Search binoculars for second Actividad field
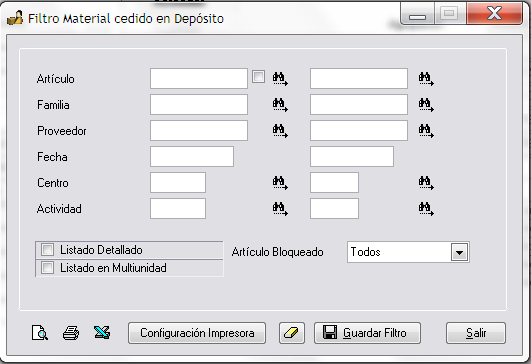 [426, 209]
